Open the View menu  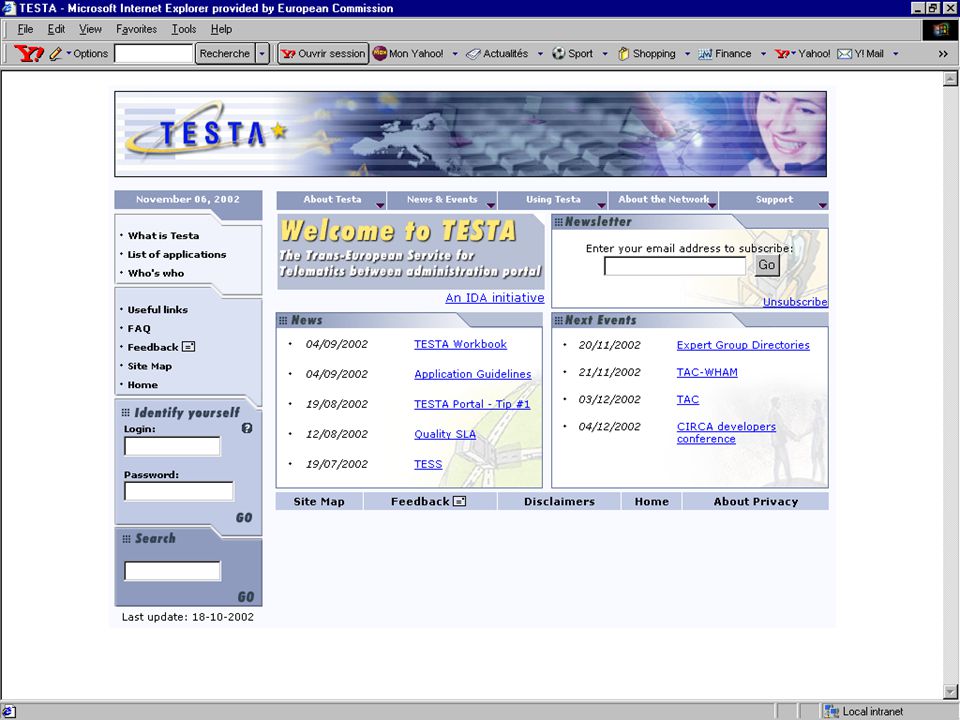[91, 29]
